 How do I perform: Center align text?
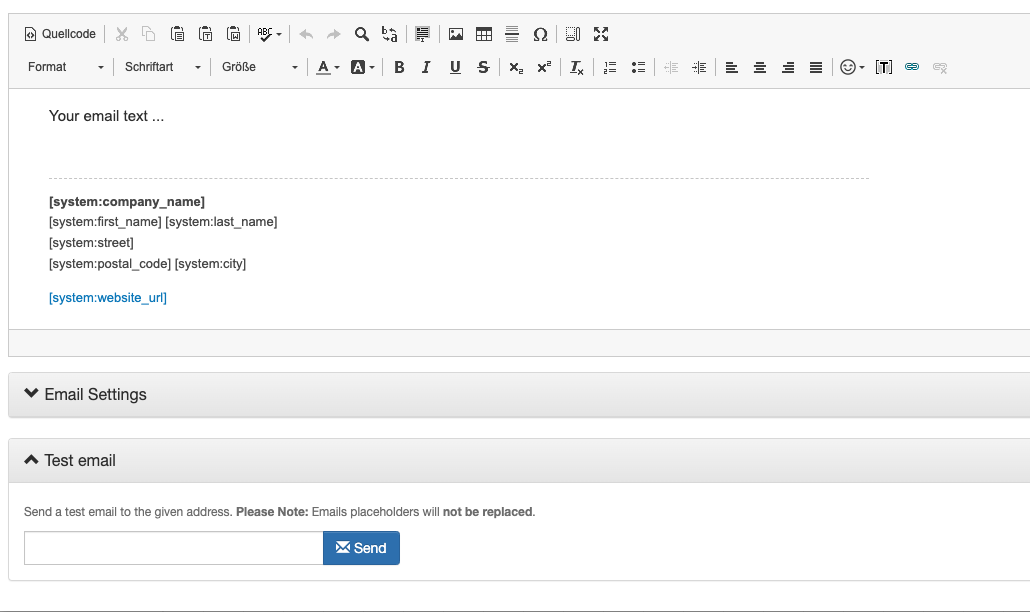tap(760, 67)
